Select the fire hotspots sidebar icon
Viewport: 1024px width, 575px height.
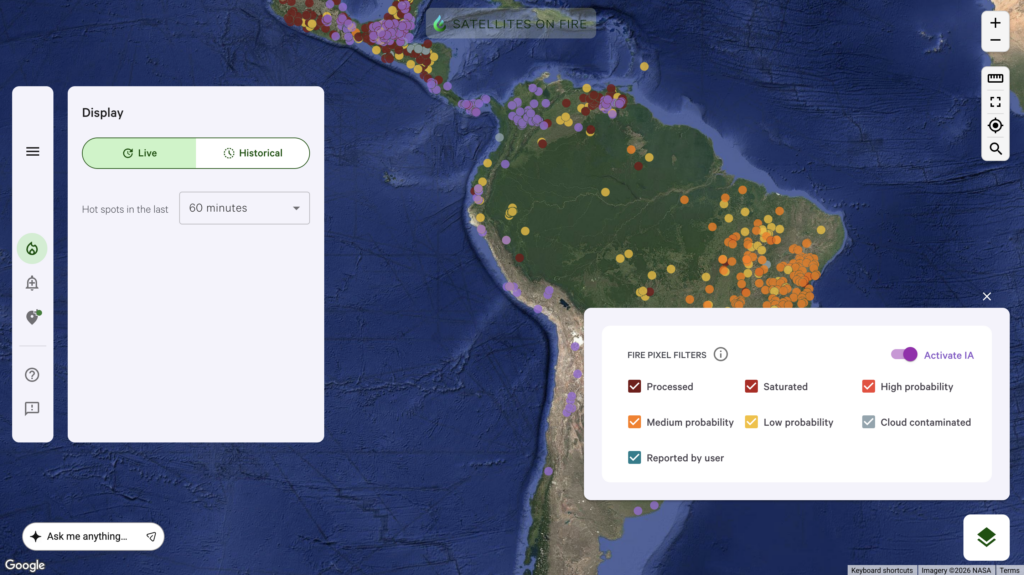pyautogui.click(x=32, y=248)
